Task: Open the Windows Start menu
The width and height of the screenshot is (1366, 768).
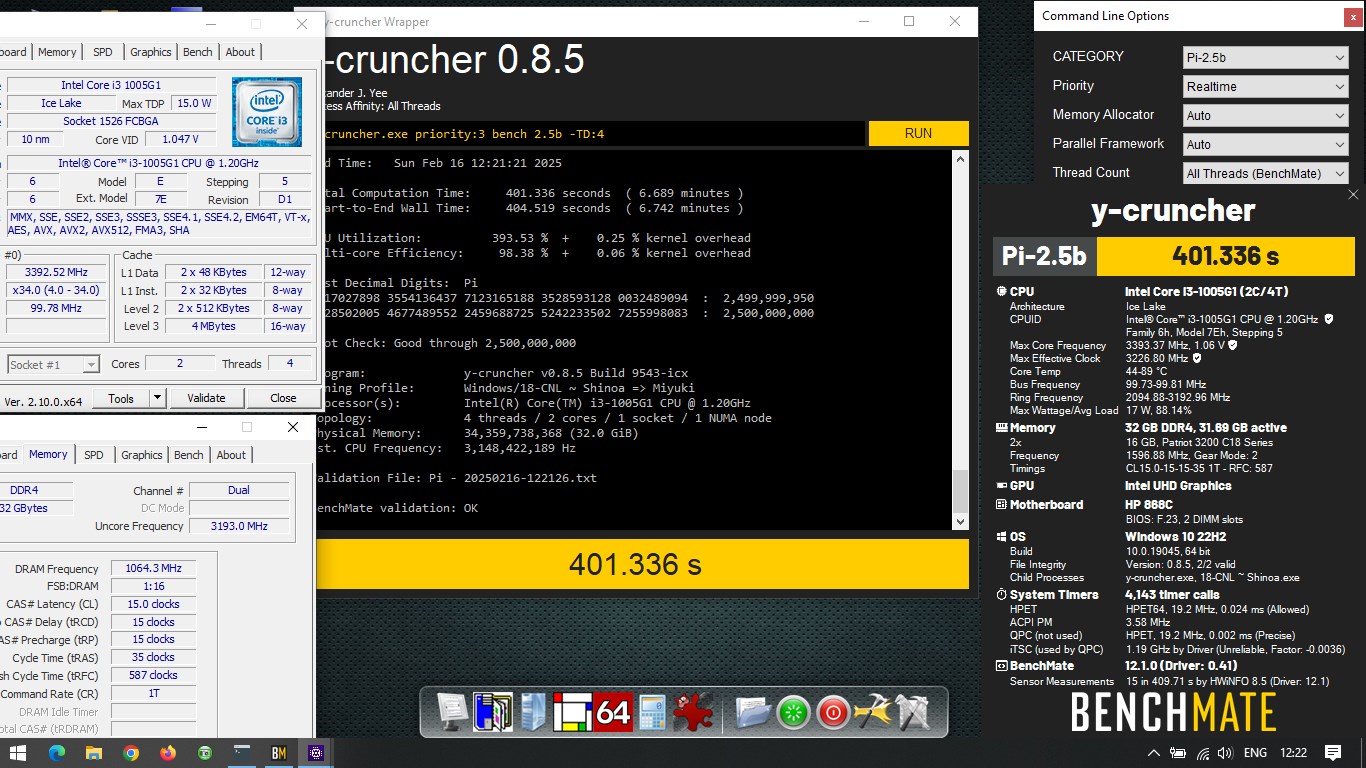Action: click(18, 753)
